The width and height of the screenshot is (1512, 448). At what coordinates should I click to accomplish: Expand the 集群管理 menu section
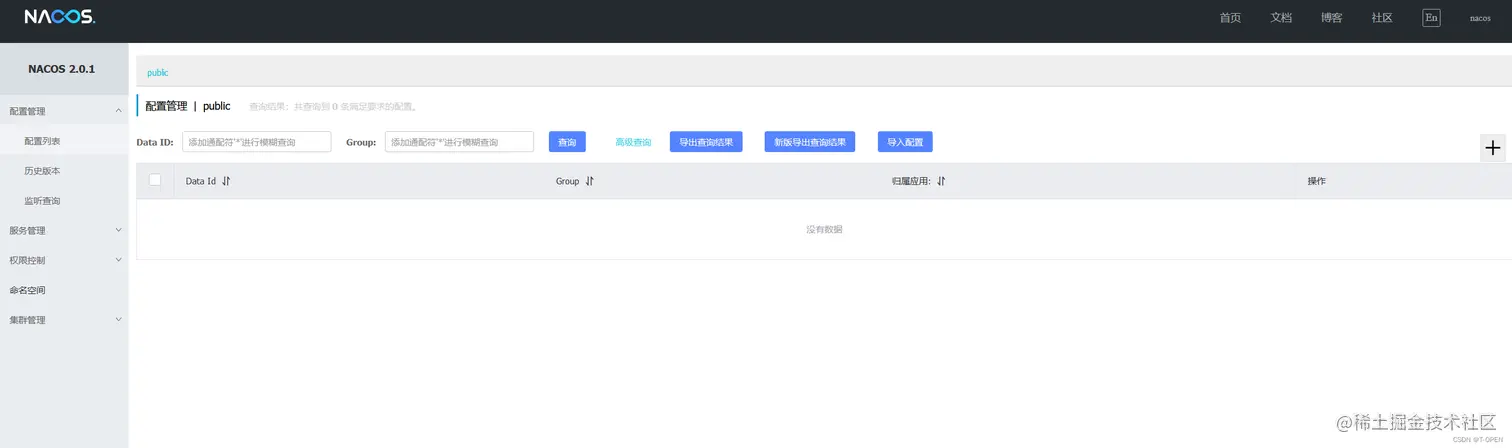(64, 320)
